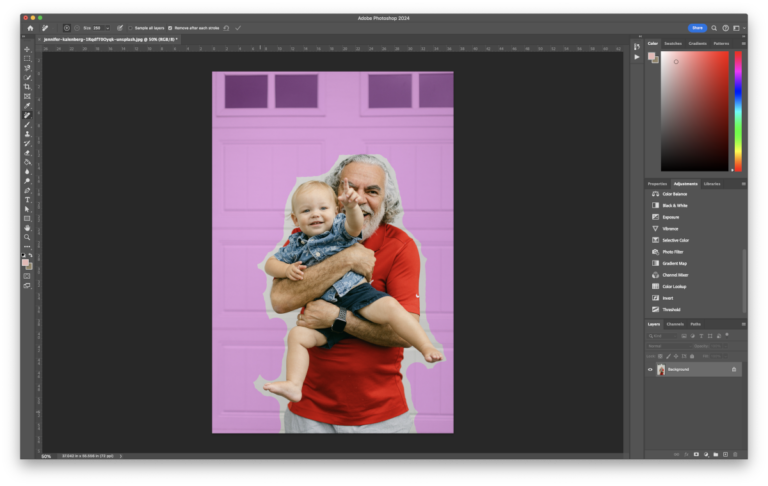Select the active Remove tool in toolbar
Image resolution: width=768 pixels, height=486 pixels.
(x=27, y=115)
